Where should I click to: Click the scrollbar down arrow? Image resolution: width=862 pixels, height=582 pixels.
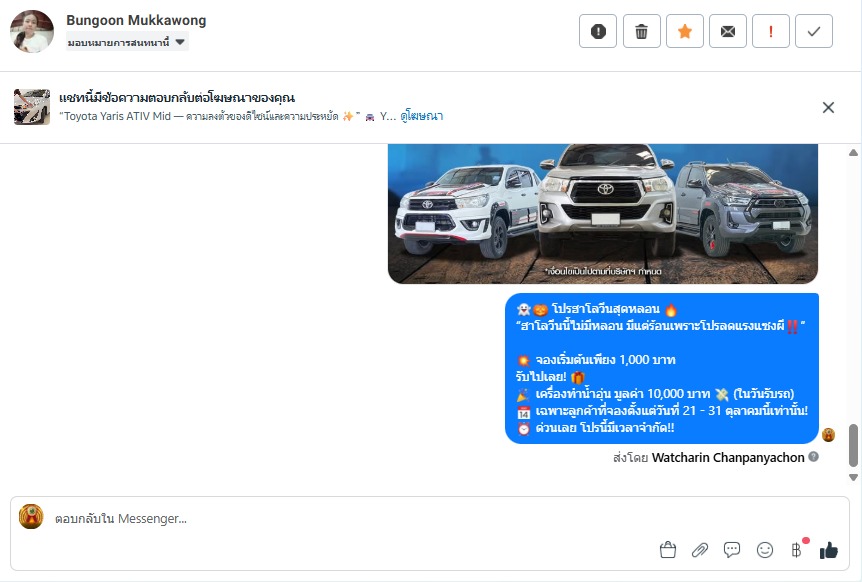tap(853, 477)
